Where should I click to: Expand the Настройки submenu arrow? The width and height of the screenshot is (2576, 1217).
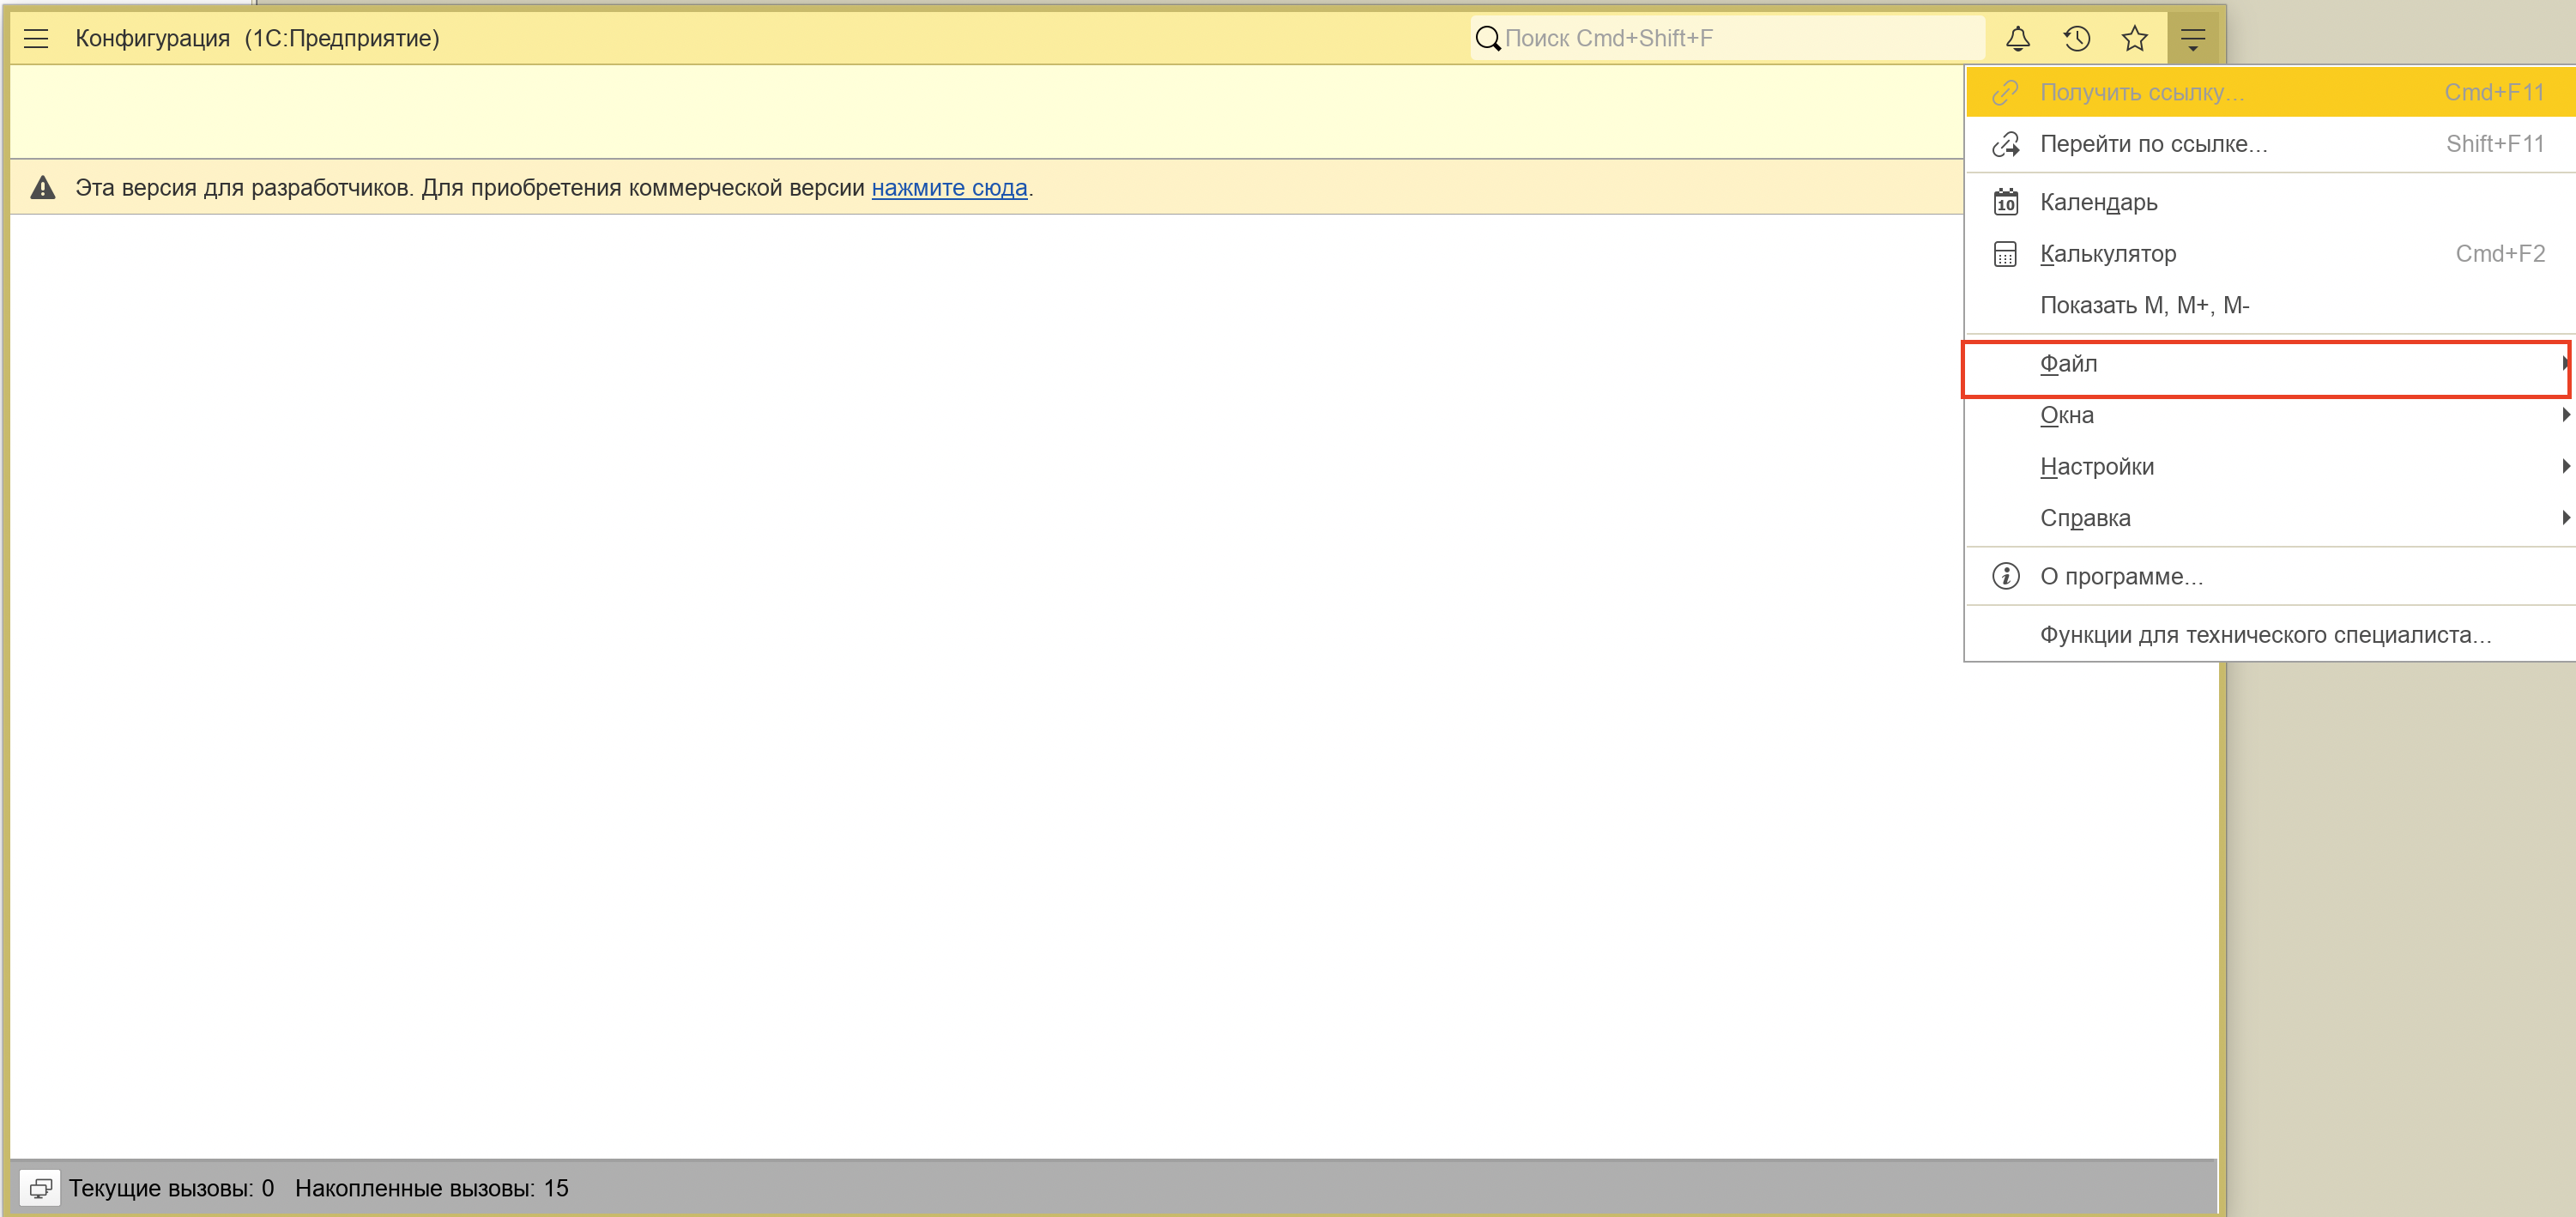click(2566, 466)
